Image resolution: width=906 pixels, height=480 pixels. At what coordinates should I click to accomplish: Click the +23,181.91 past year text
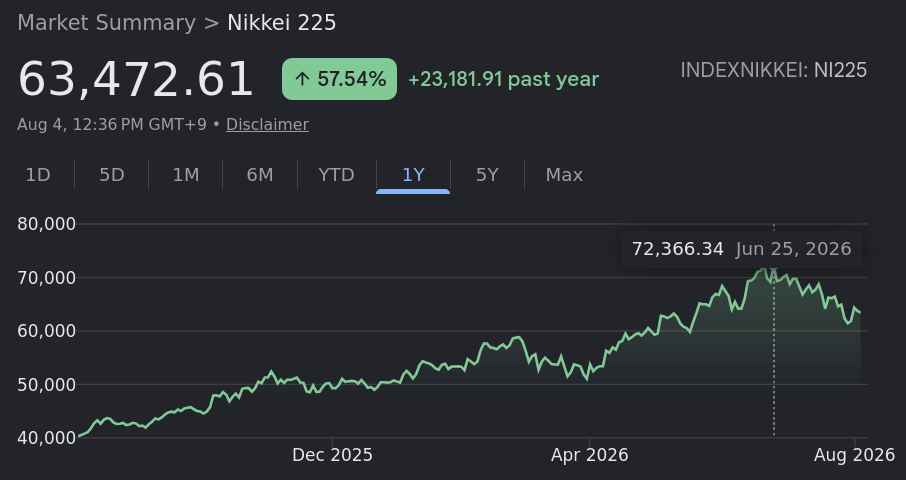pyautogui.click(x=503, y=79)
